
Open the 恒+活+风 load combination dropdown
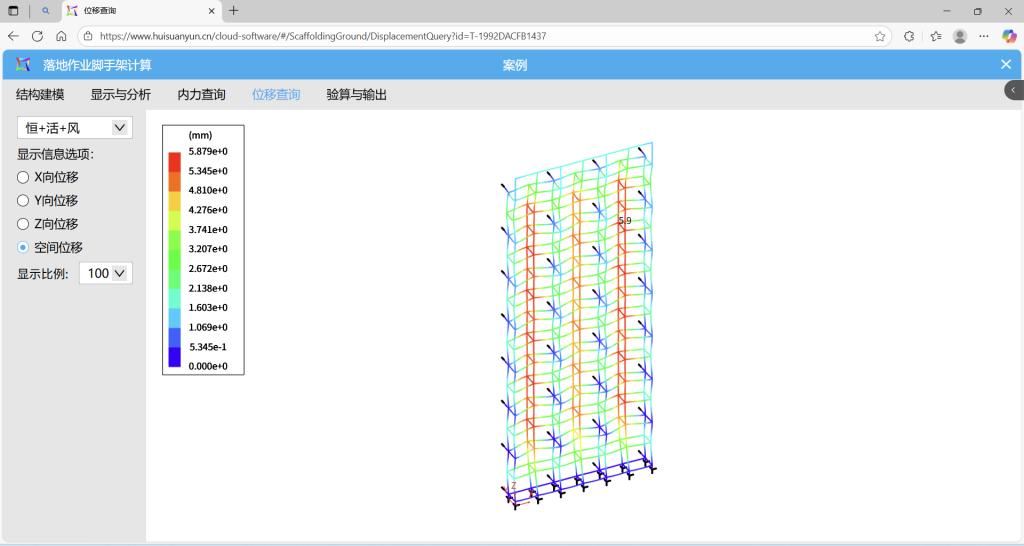(x=74, y=128)
